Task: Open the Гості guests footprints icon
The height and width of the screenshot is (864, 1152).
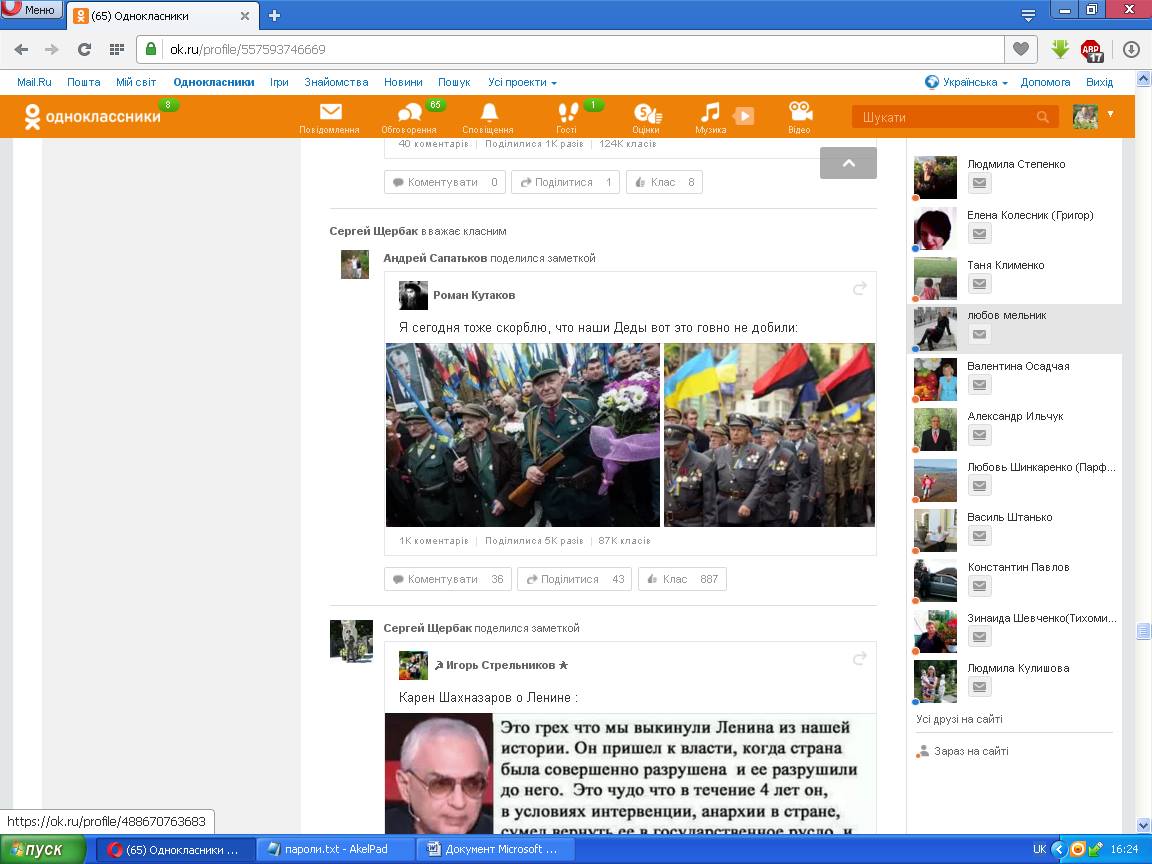Action: tap(567, 114)
